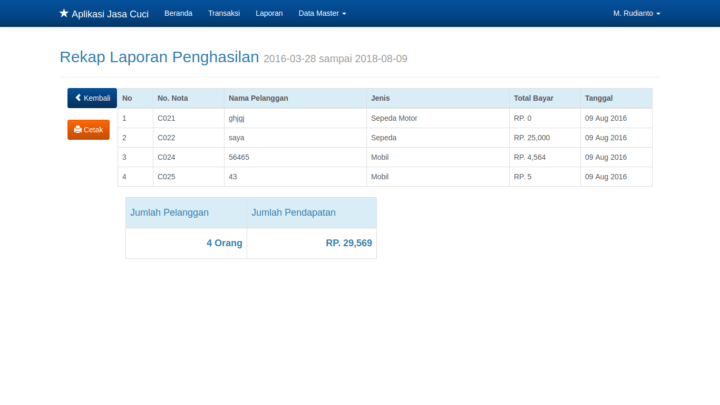The image size is (720, 405).
Task: Click the Tanggal column header
Action: (x=599, y=99)
